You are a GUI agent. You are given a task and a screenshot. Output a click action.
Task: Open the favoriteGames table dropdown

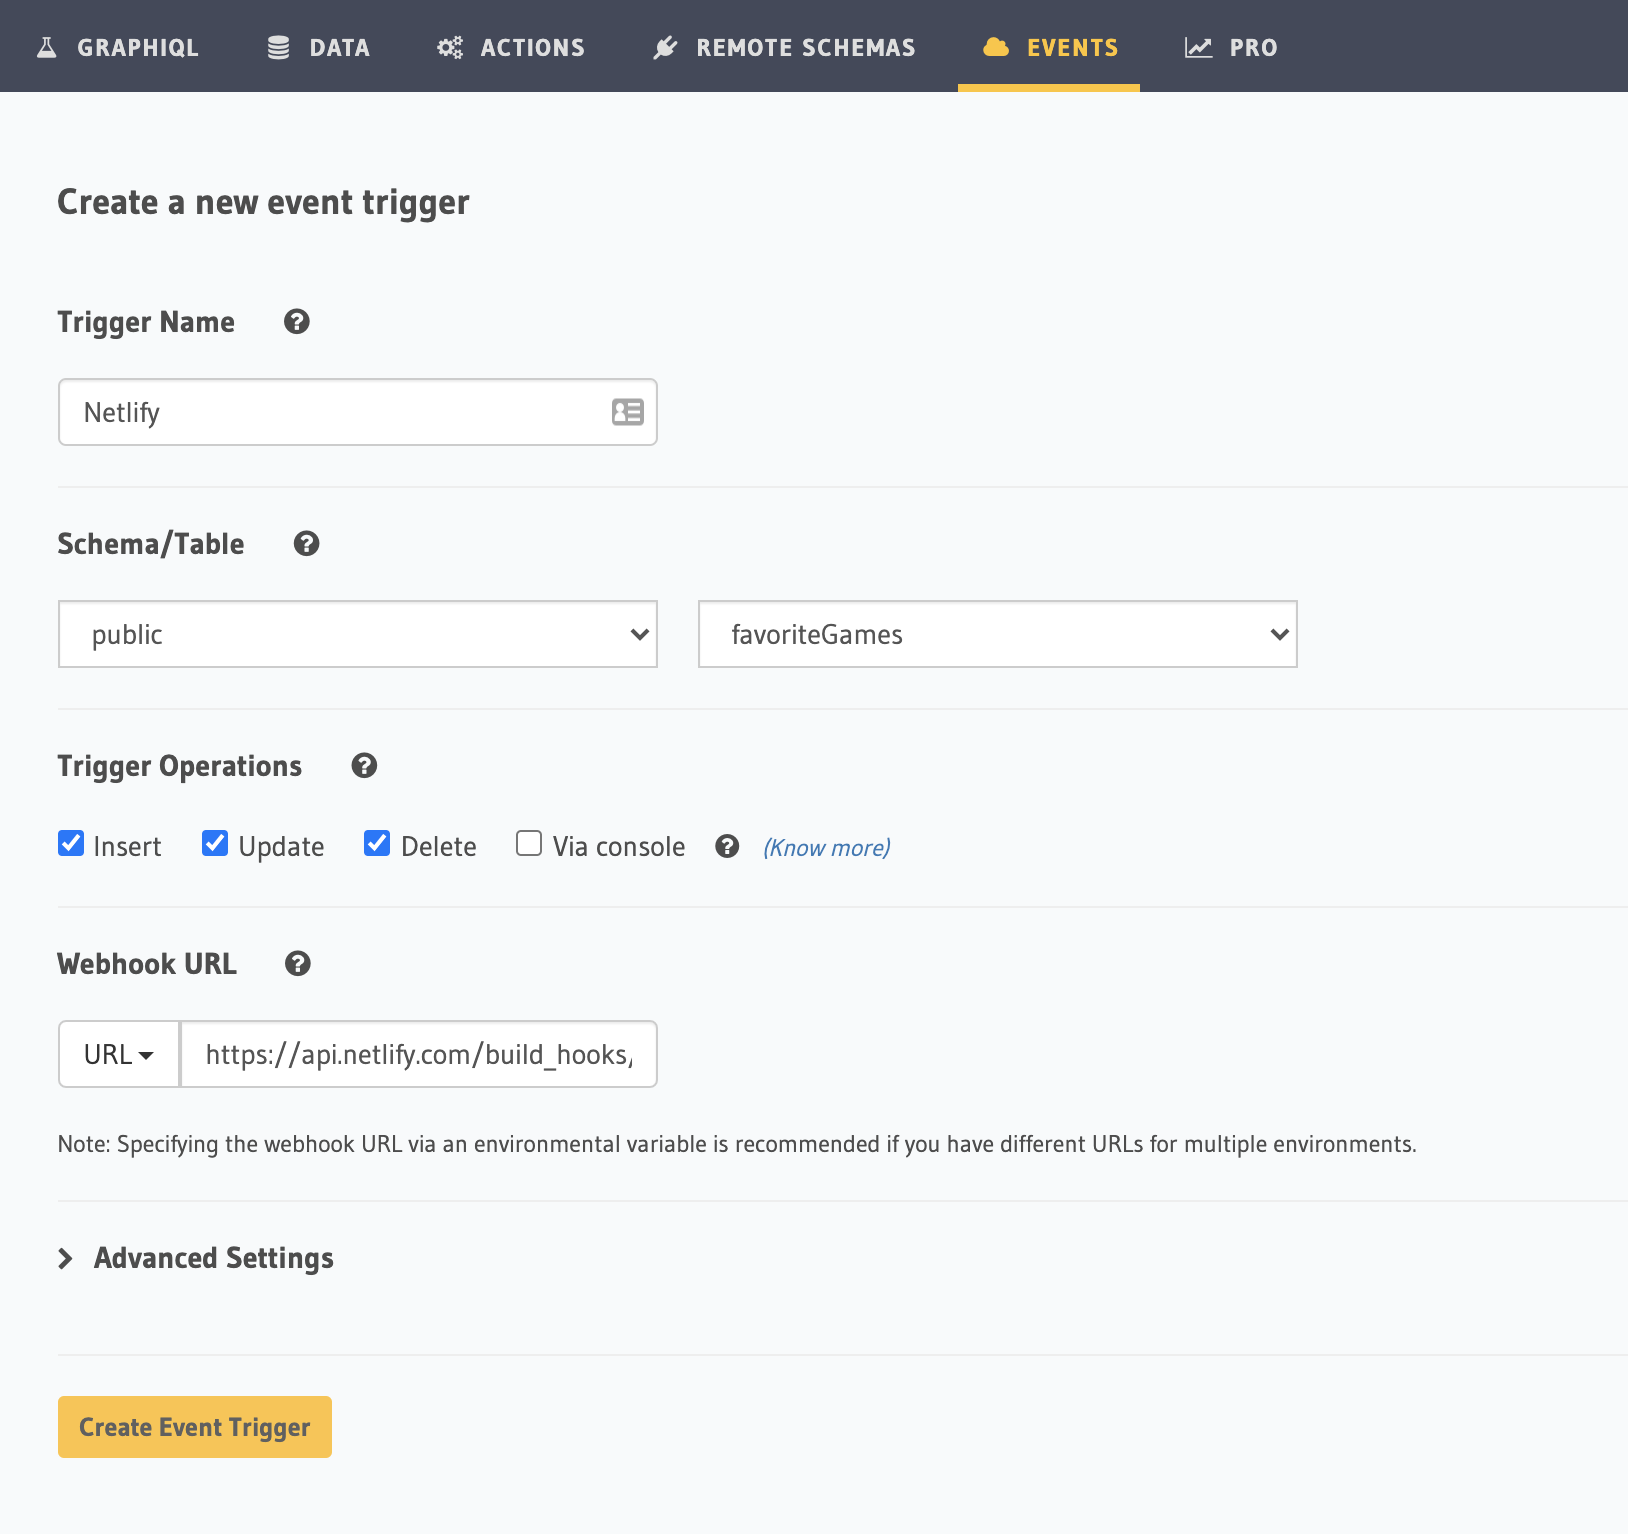tap(996, 634)
